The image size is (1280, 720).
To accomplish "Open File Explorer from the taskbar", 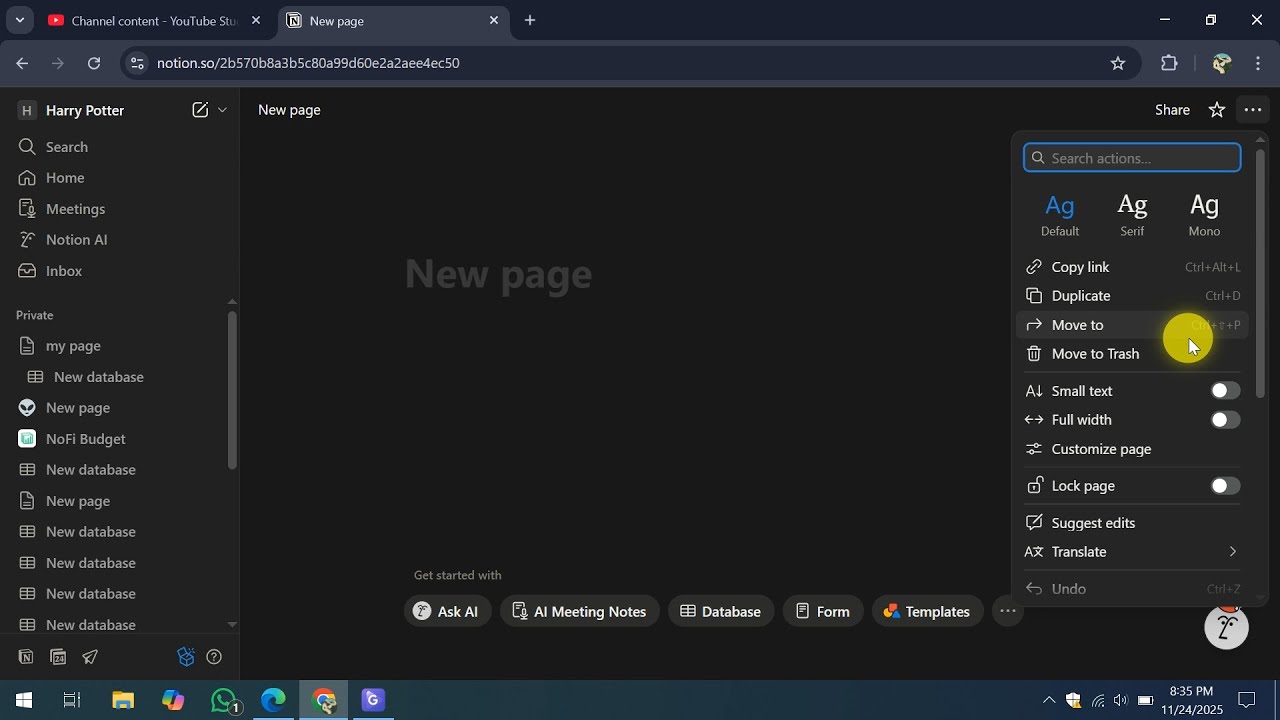I will tap(123, 700).
